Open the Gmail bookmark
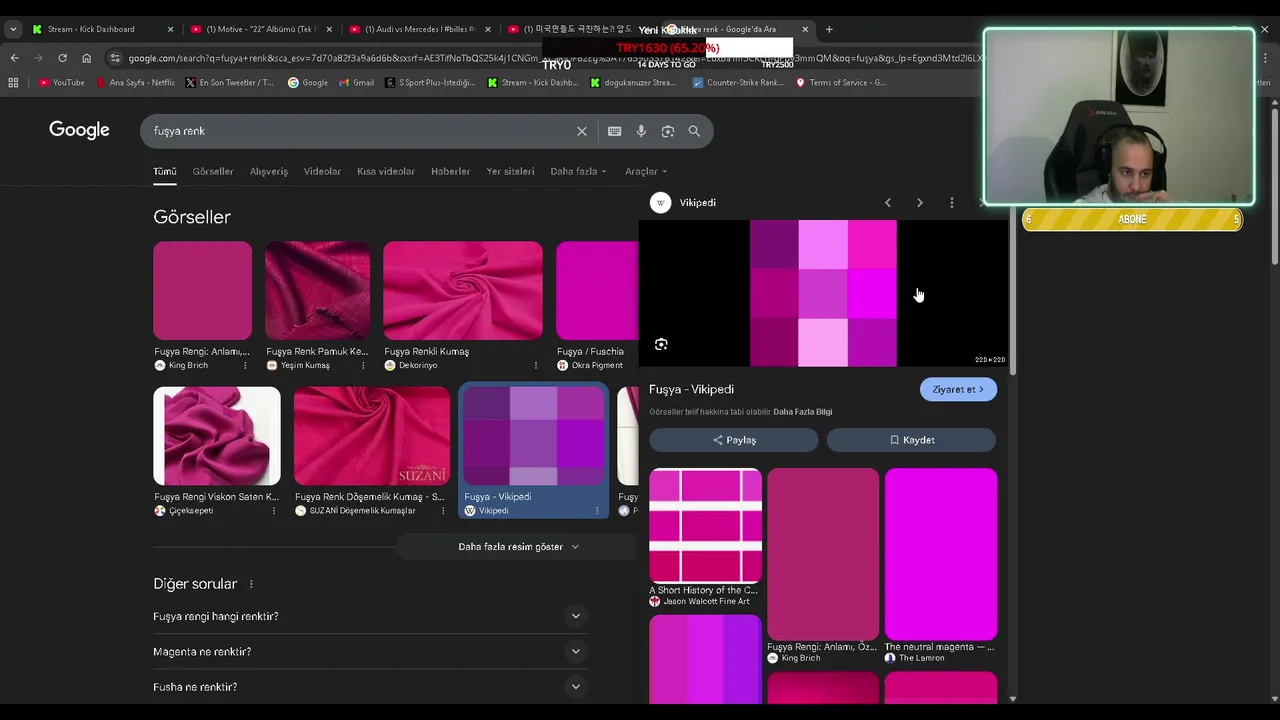 (x=357, y=83)
